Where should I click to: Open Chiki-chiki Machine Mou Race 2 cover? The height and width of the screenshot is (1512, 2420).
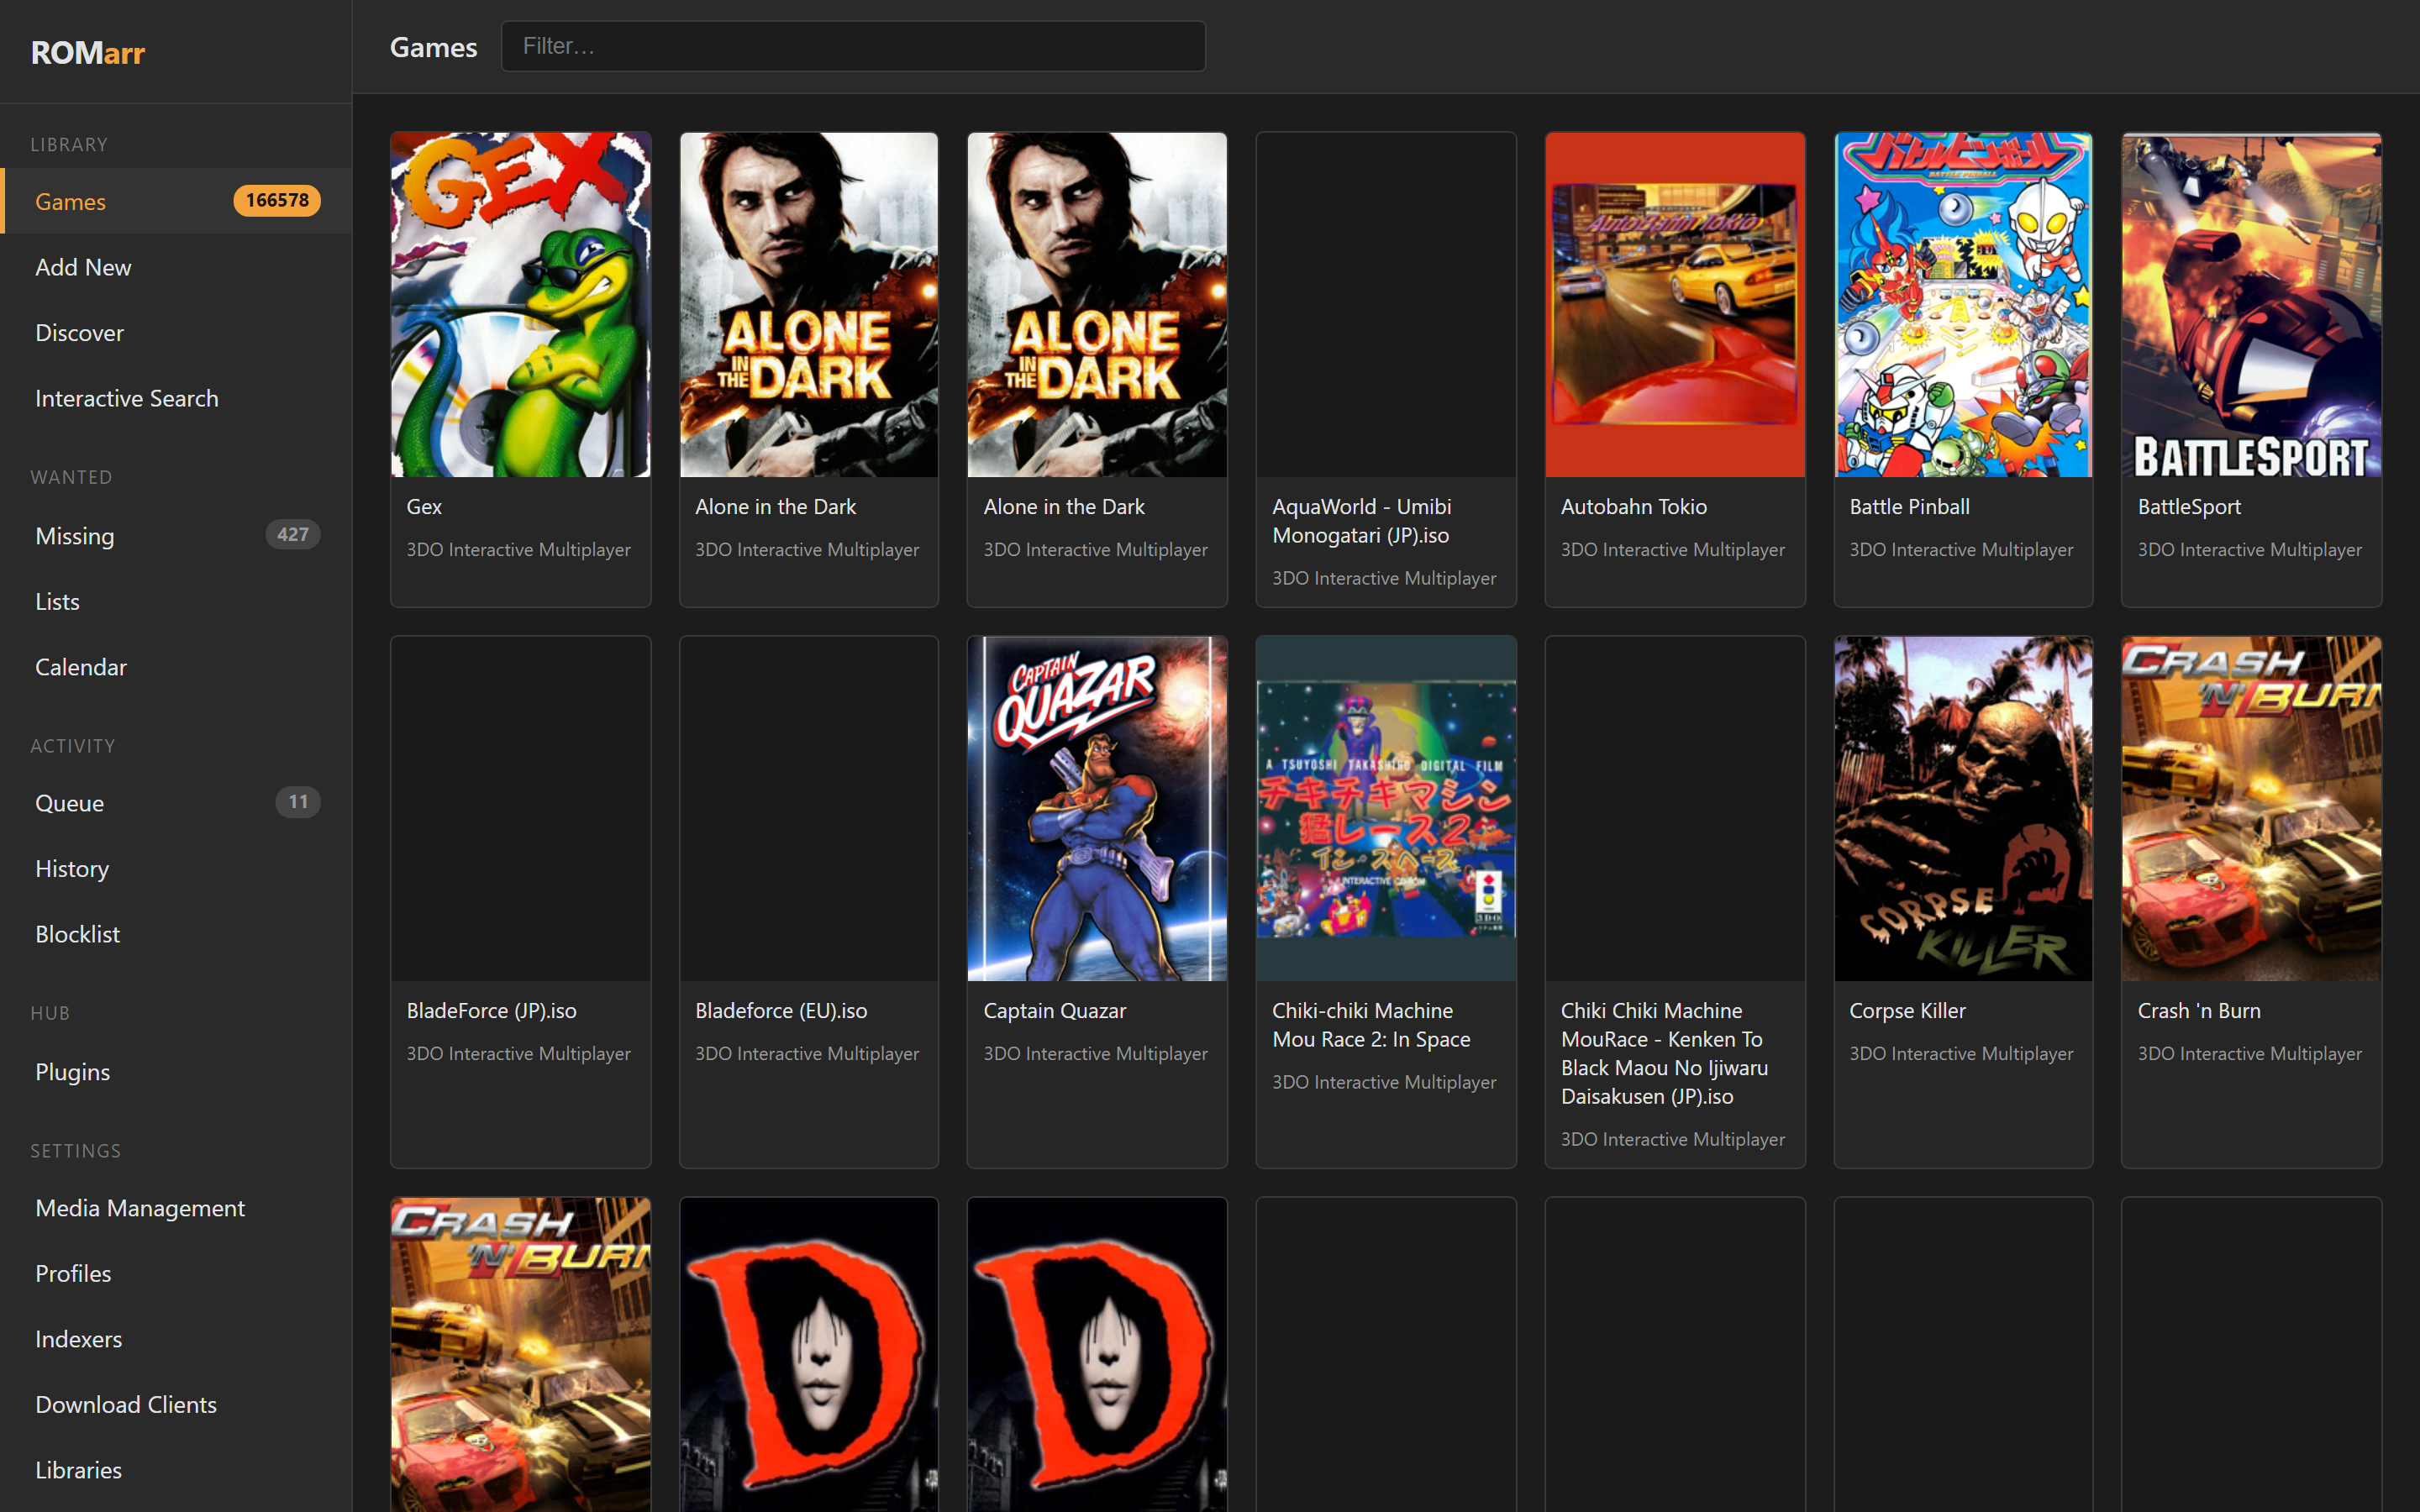pos(1386,809)
